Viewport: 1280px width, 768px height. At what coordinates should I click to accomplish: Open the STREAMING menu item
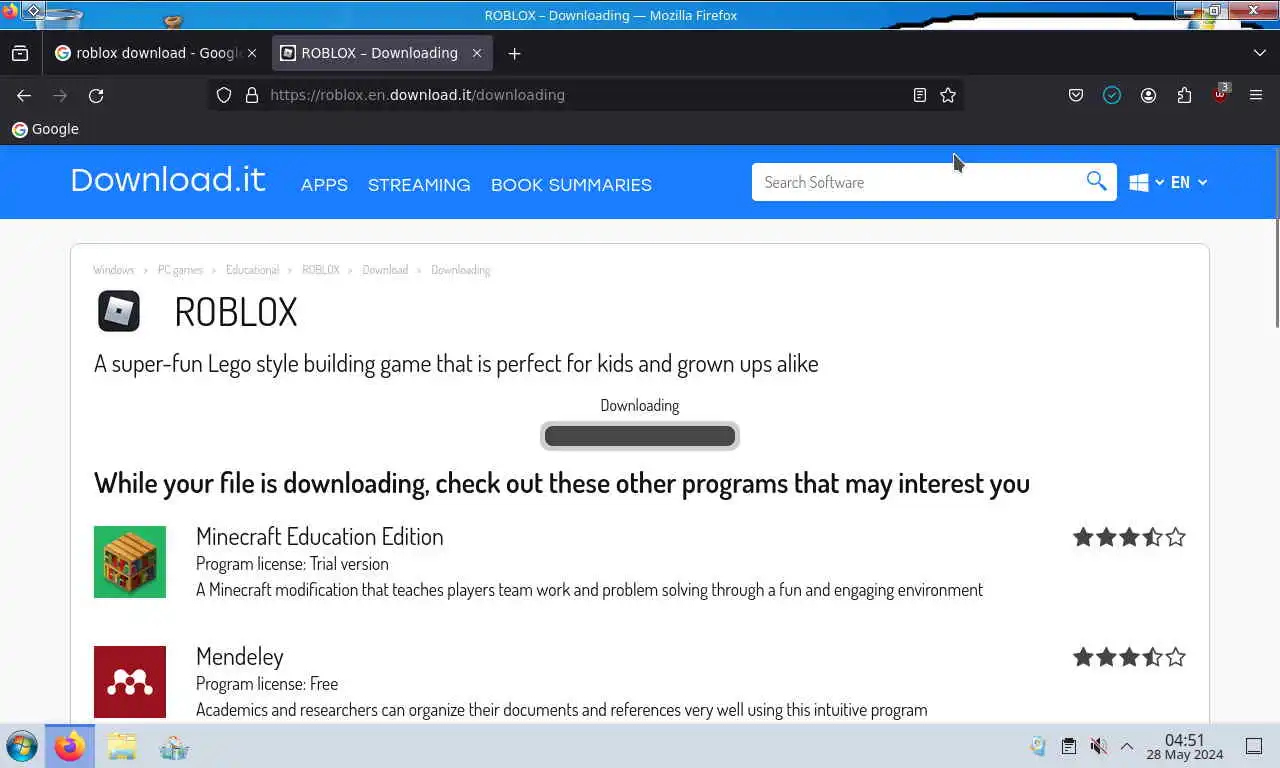(x=419, y=185)
